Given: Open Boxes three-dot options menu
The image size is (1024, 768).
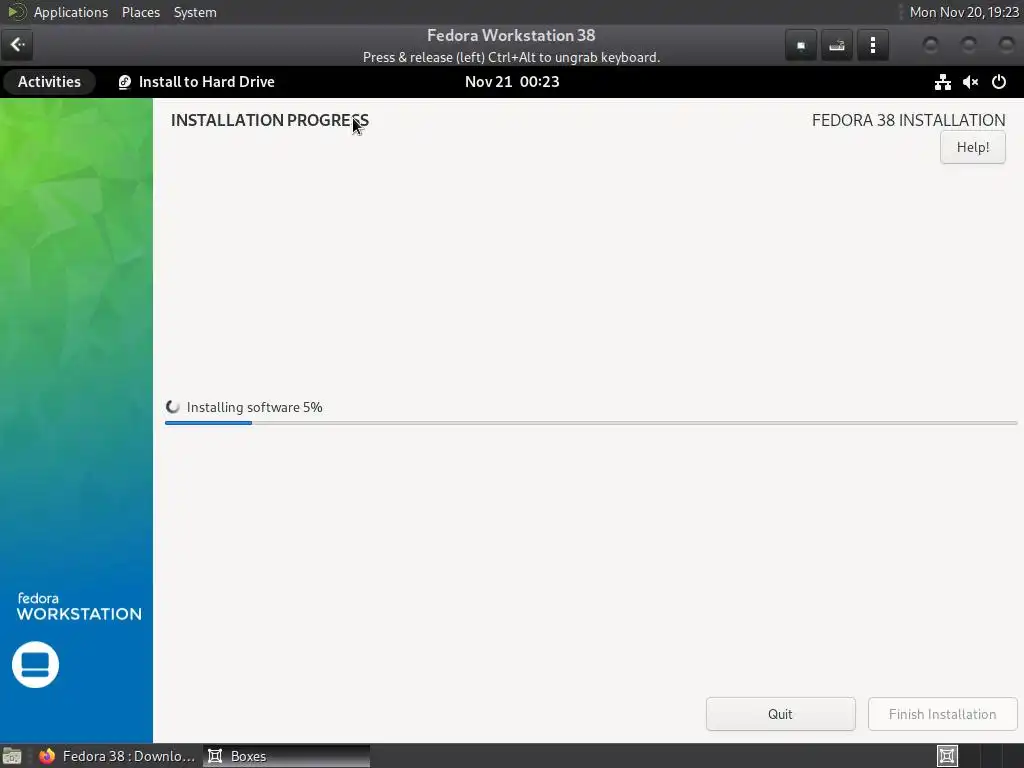Looking at the screenshot, I should coord(872,46).
